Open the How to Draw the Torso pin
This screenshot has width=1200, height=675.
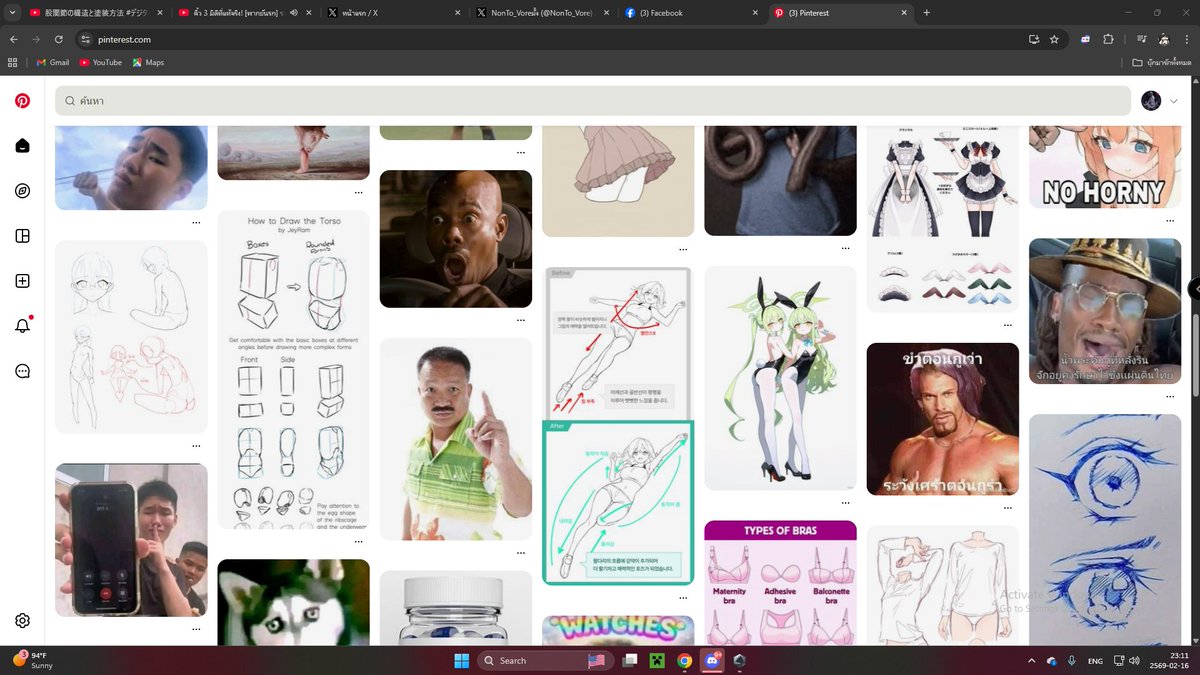click(293, 370)
